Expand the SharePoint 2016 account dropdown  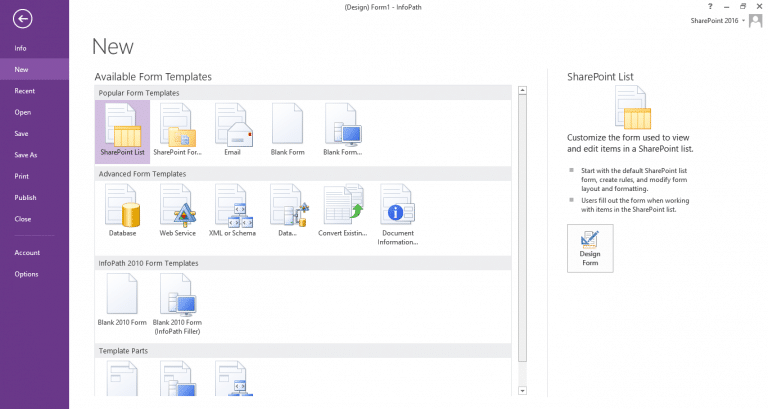pyautogui.click(x=743, y=21)
